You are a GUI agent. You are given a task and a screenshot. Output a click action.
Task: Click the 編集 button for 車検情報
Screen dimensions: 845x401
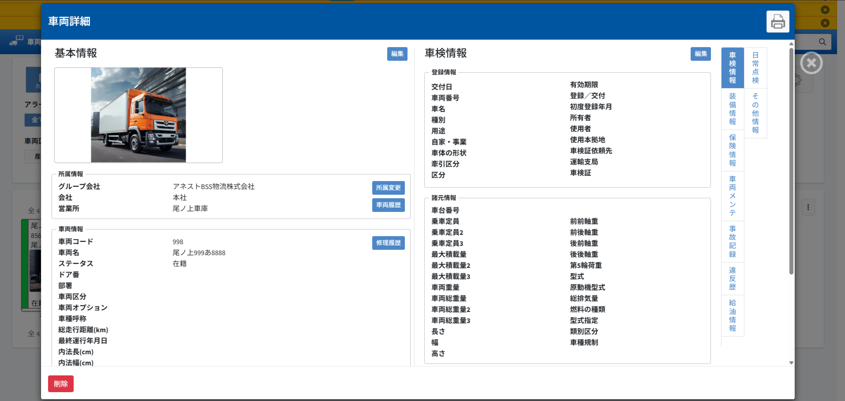tap(700, 54)
